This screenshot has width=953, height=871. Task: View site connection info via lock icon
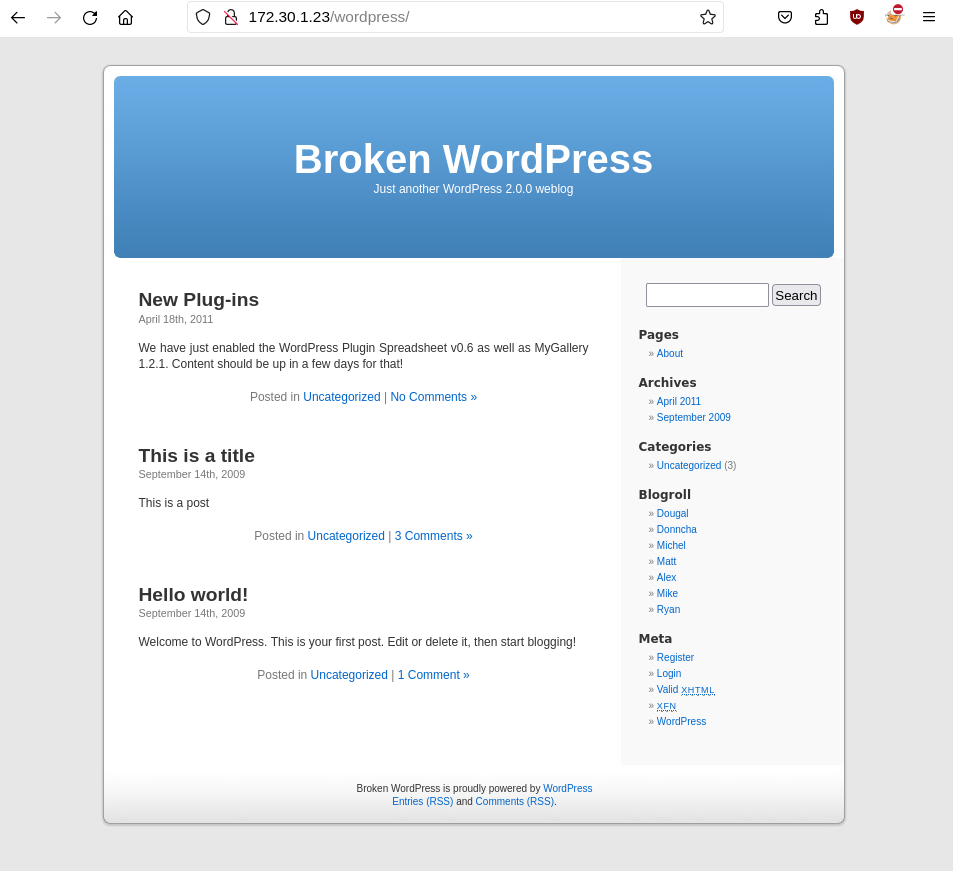click(x=231, y=17)
